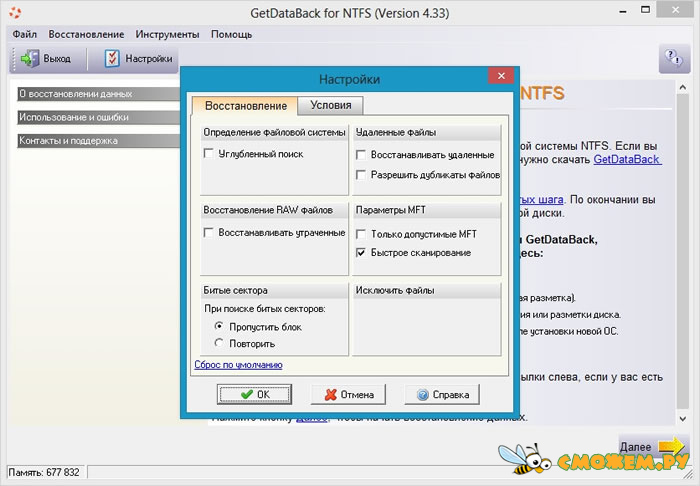Click the vertical scrollbar thumb
Screen dimensions: 700x486
(x=683, y=251)
